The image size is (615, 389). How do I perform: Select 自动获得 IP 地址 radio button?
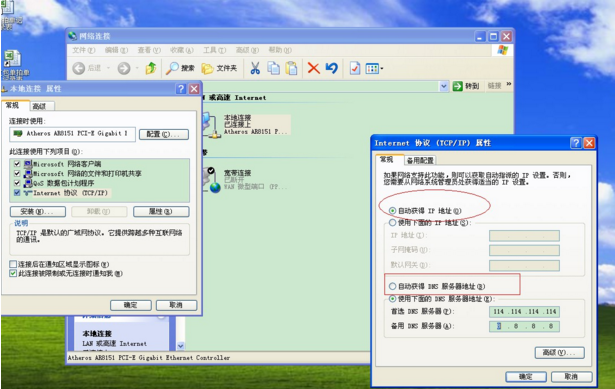[x=392, y=211]
